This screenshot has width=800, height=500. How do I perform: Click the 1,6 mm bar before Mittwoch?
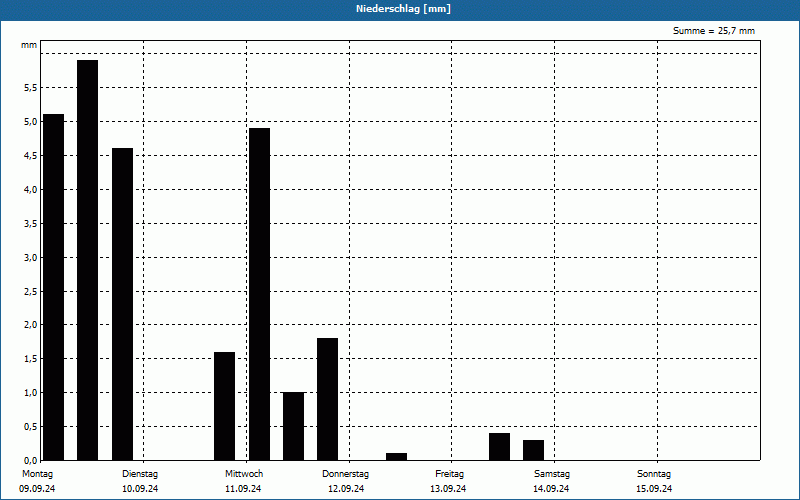[x=224, y=406]
